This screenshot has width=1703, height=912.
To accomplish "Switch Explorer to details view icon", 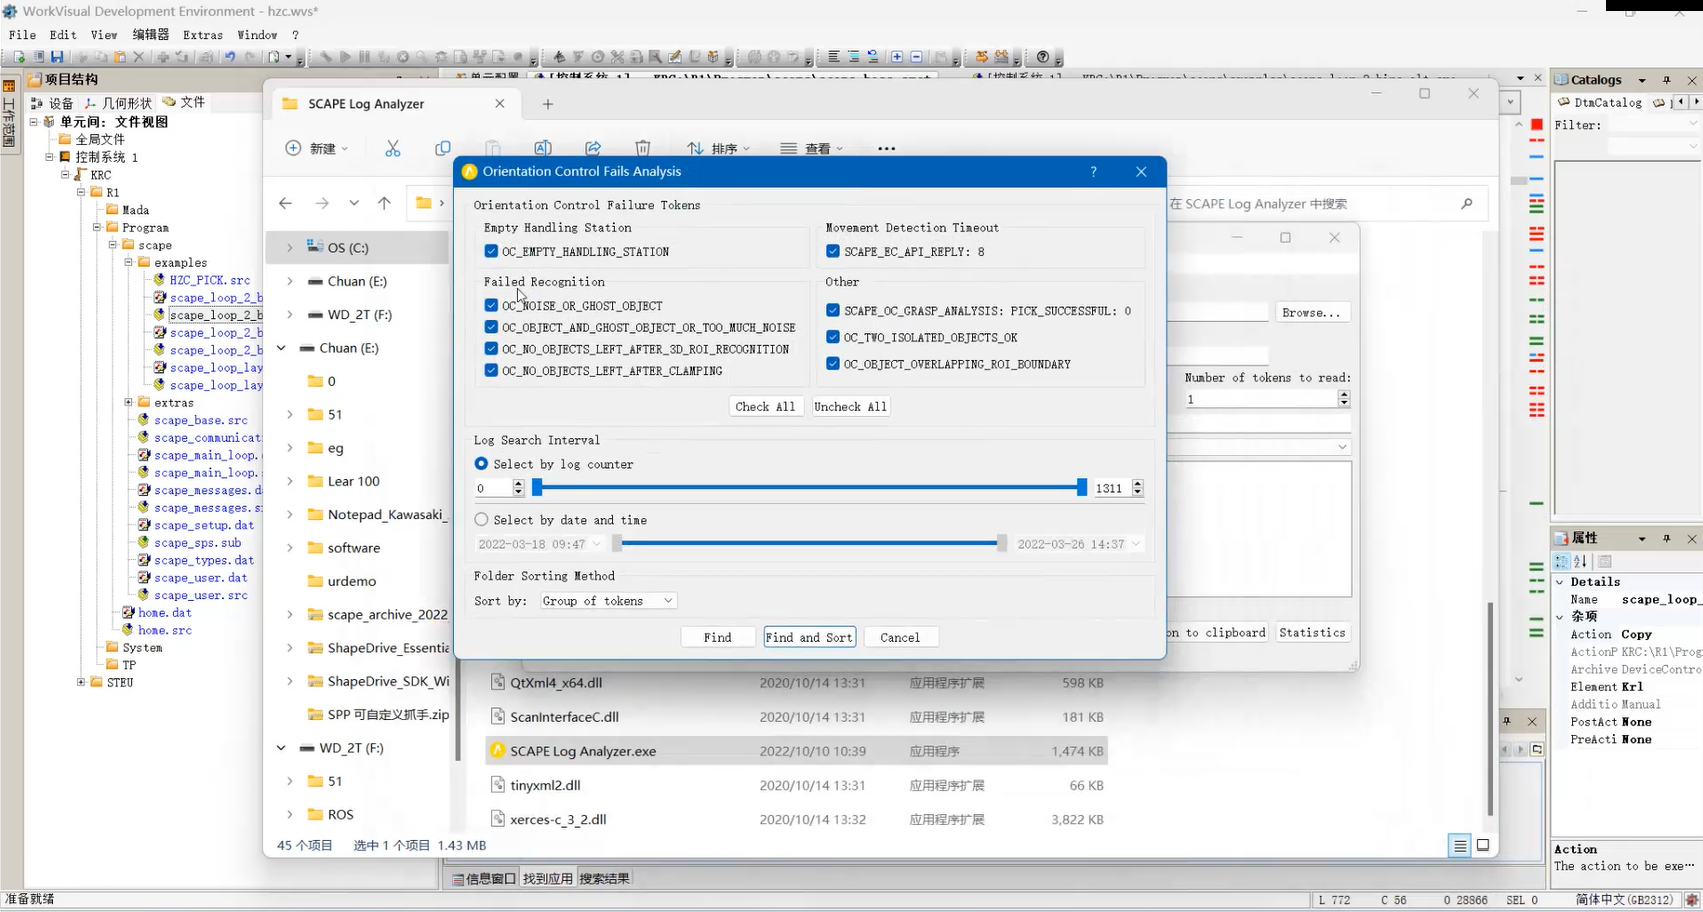I will pyautogui.click(x=1460, y=846).
